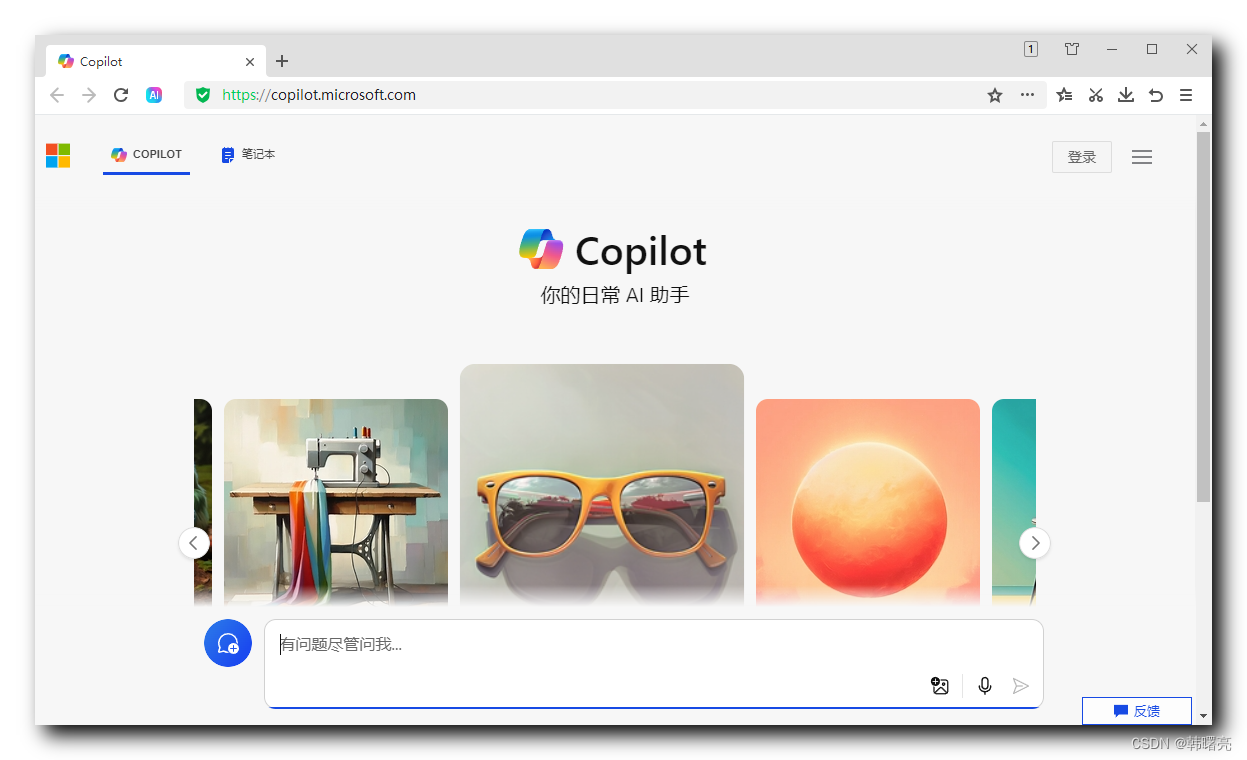Go forward with the browser forward arrow
The image size is (1247, 760).
[89, 95]
